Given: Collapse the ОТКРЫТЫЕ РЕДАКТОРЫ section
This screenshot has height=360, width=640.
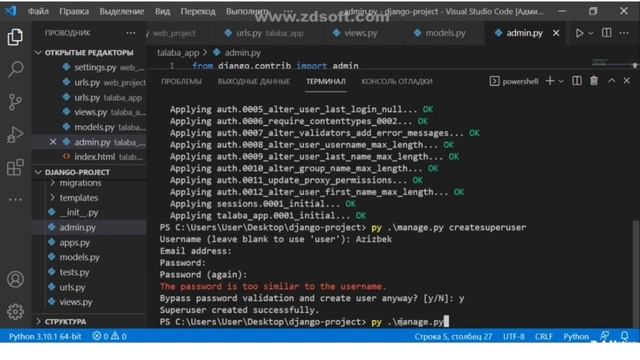Looking at the screenshot, I should pos(89,53).
